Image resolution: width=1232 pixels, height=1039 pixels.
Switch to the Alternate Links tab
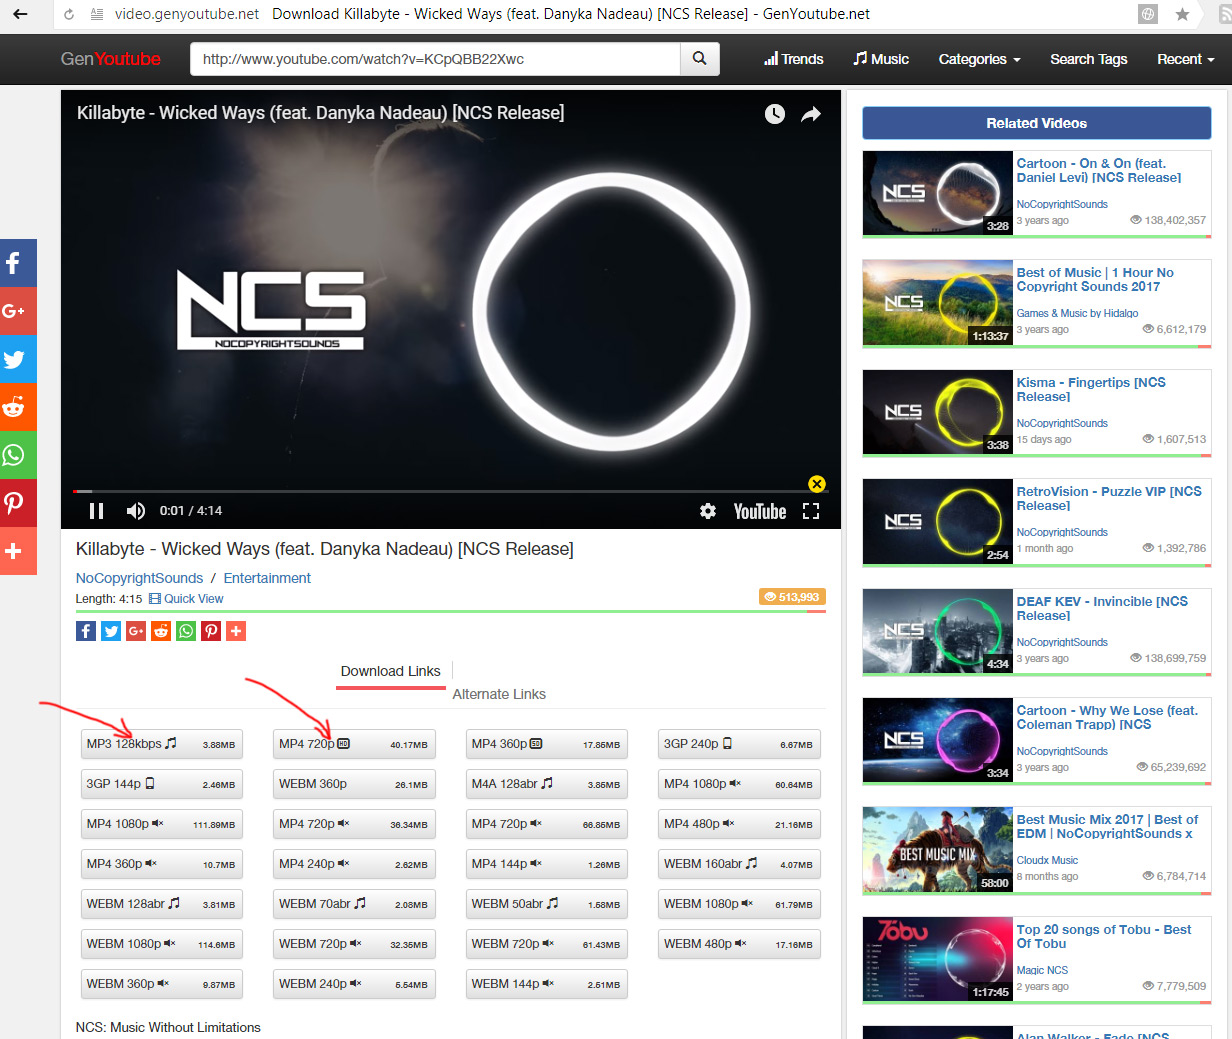499,694
